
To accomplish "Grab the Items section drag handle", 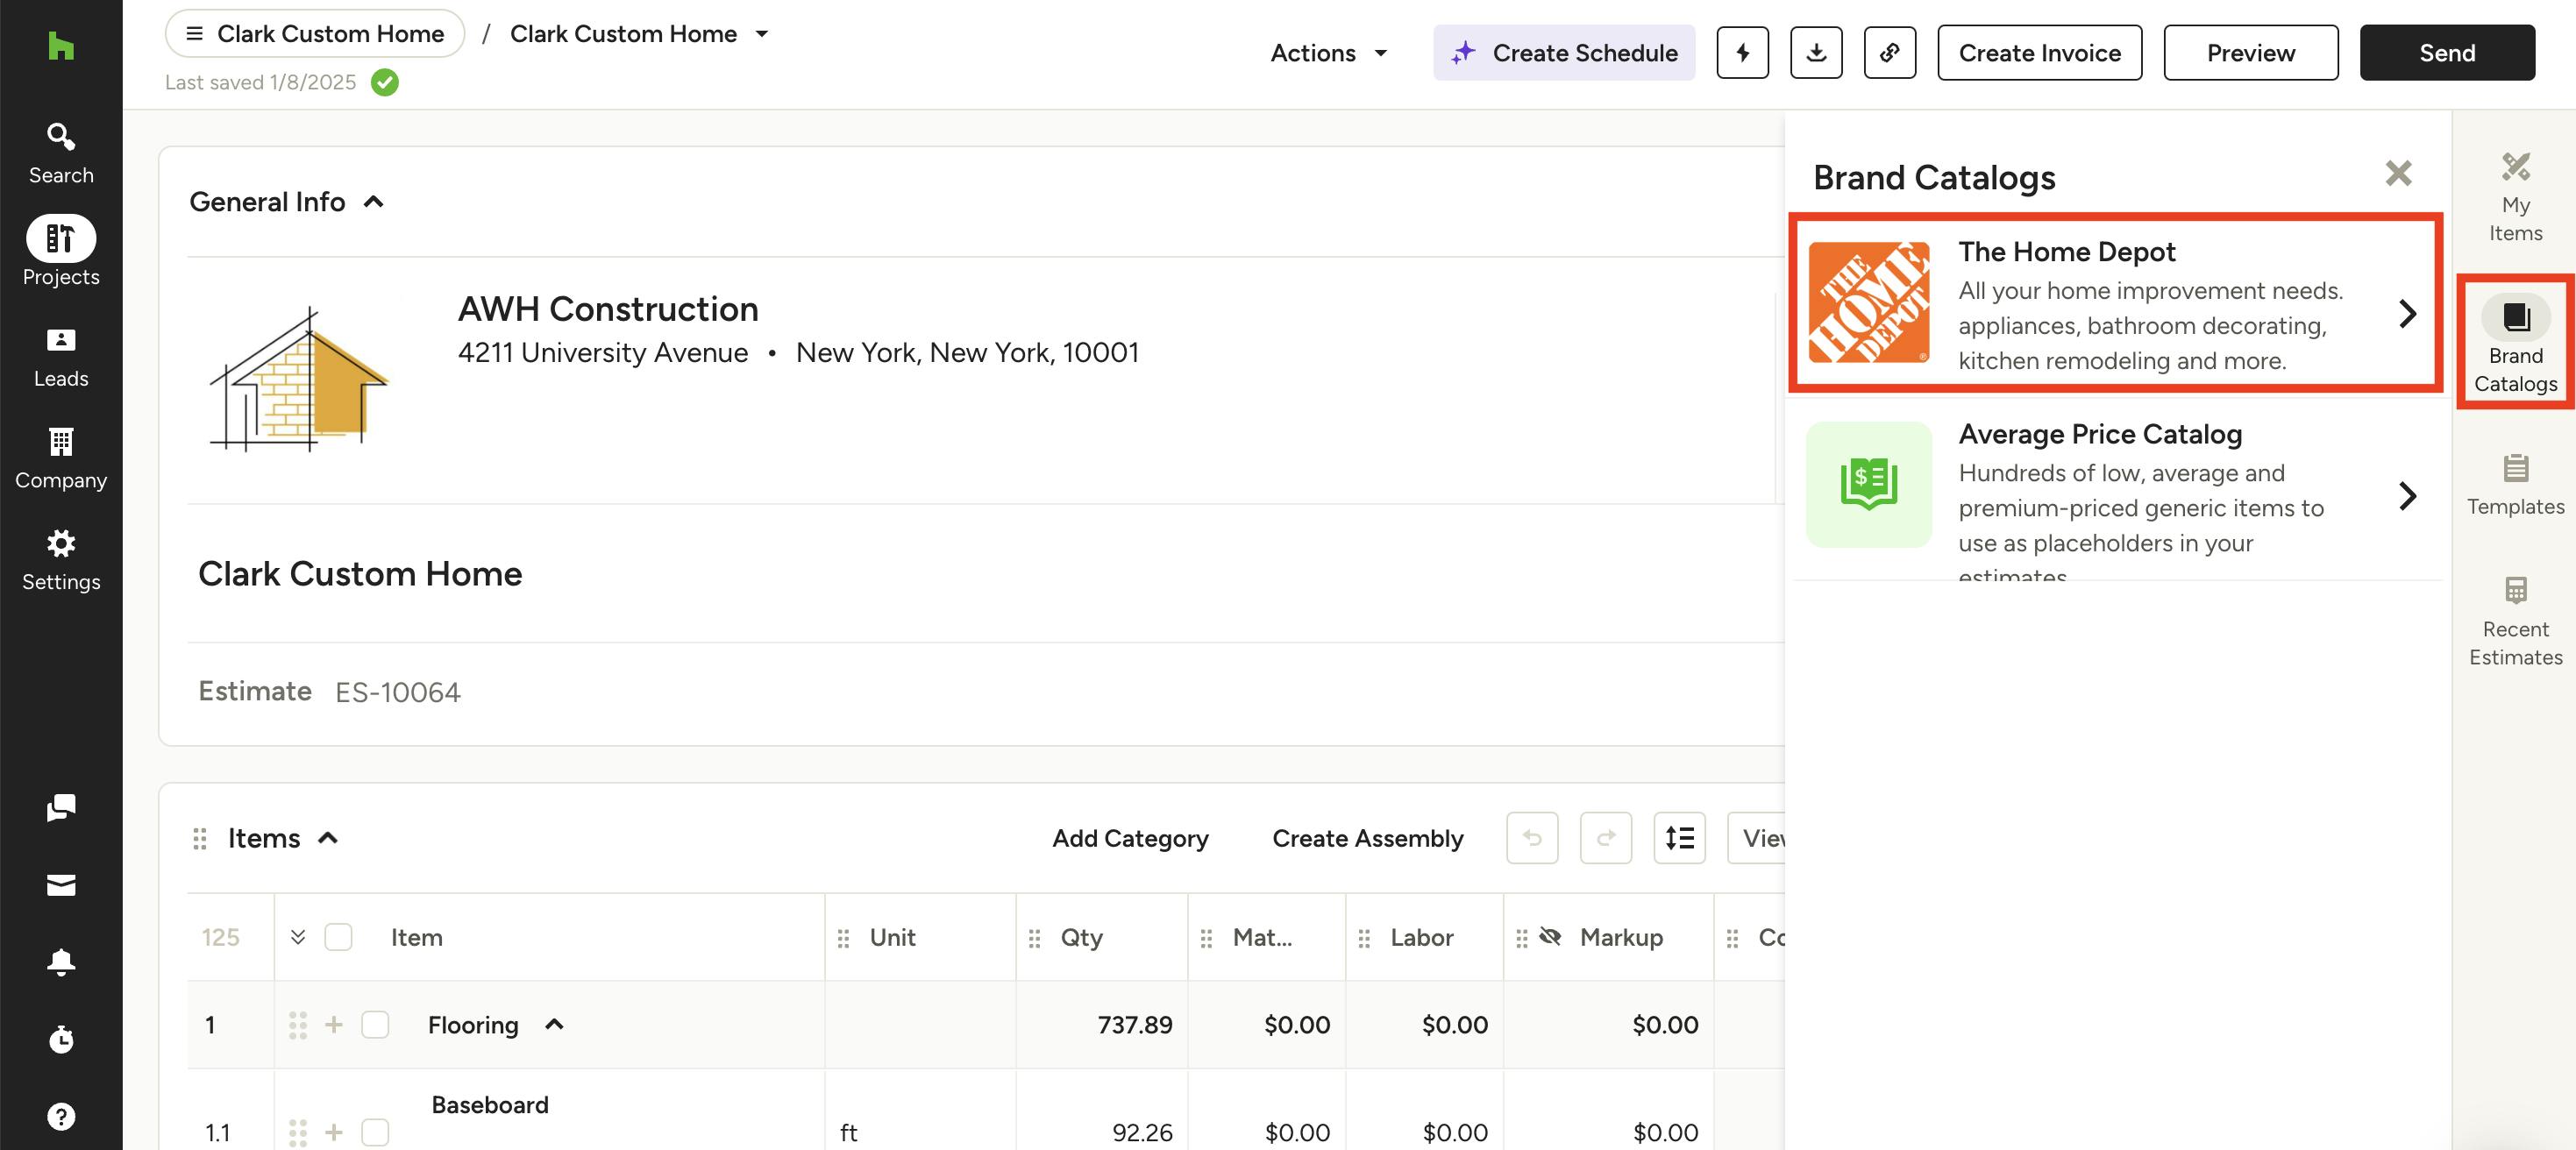I will [200, 838].
